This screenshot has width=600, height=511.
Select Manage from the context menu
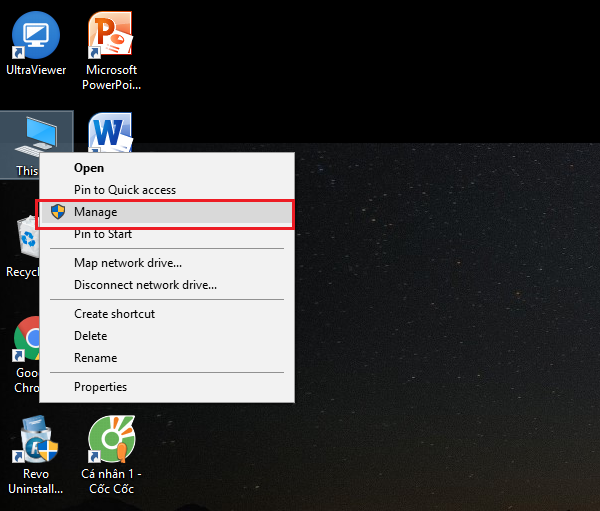point(167,212)
